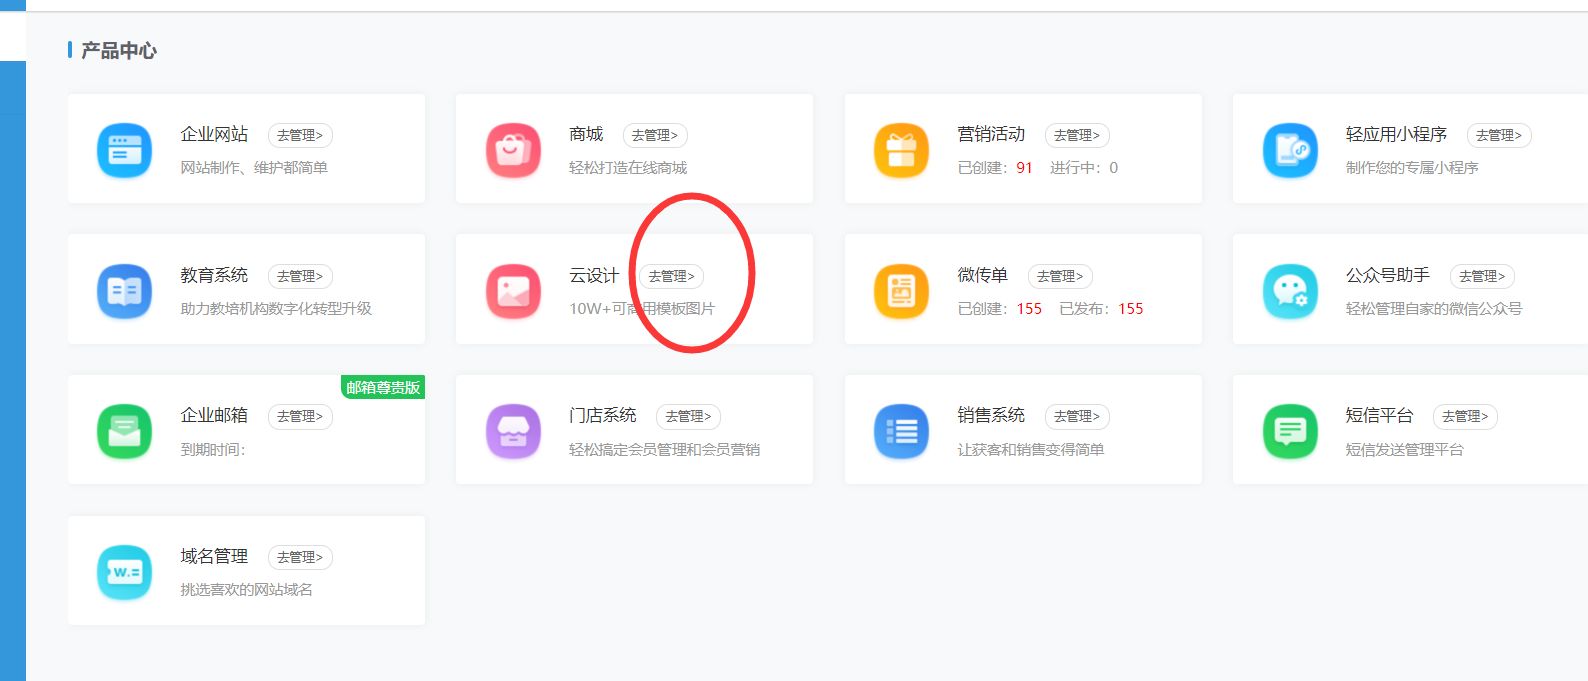Screen dimensions: 1588x681
Task: Select the 公众号助手 title text
Action: [x=1388, y=275]
